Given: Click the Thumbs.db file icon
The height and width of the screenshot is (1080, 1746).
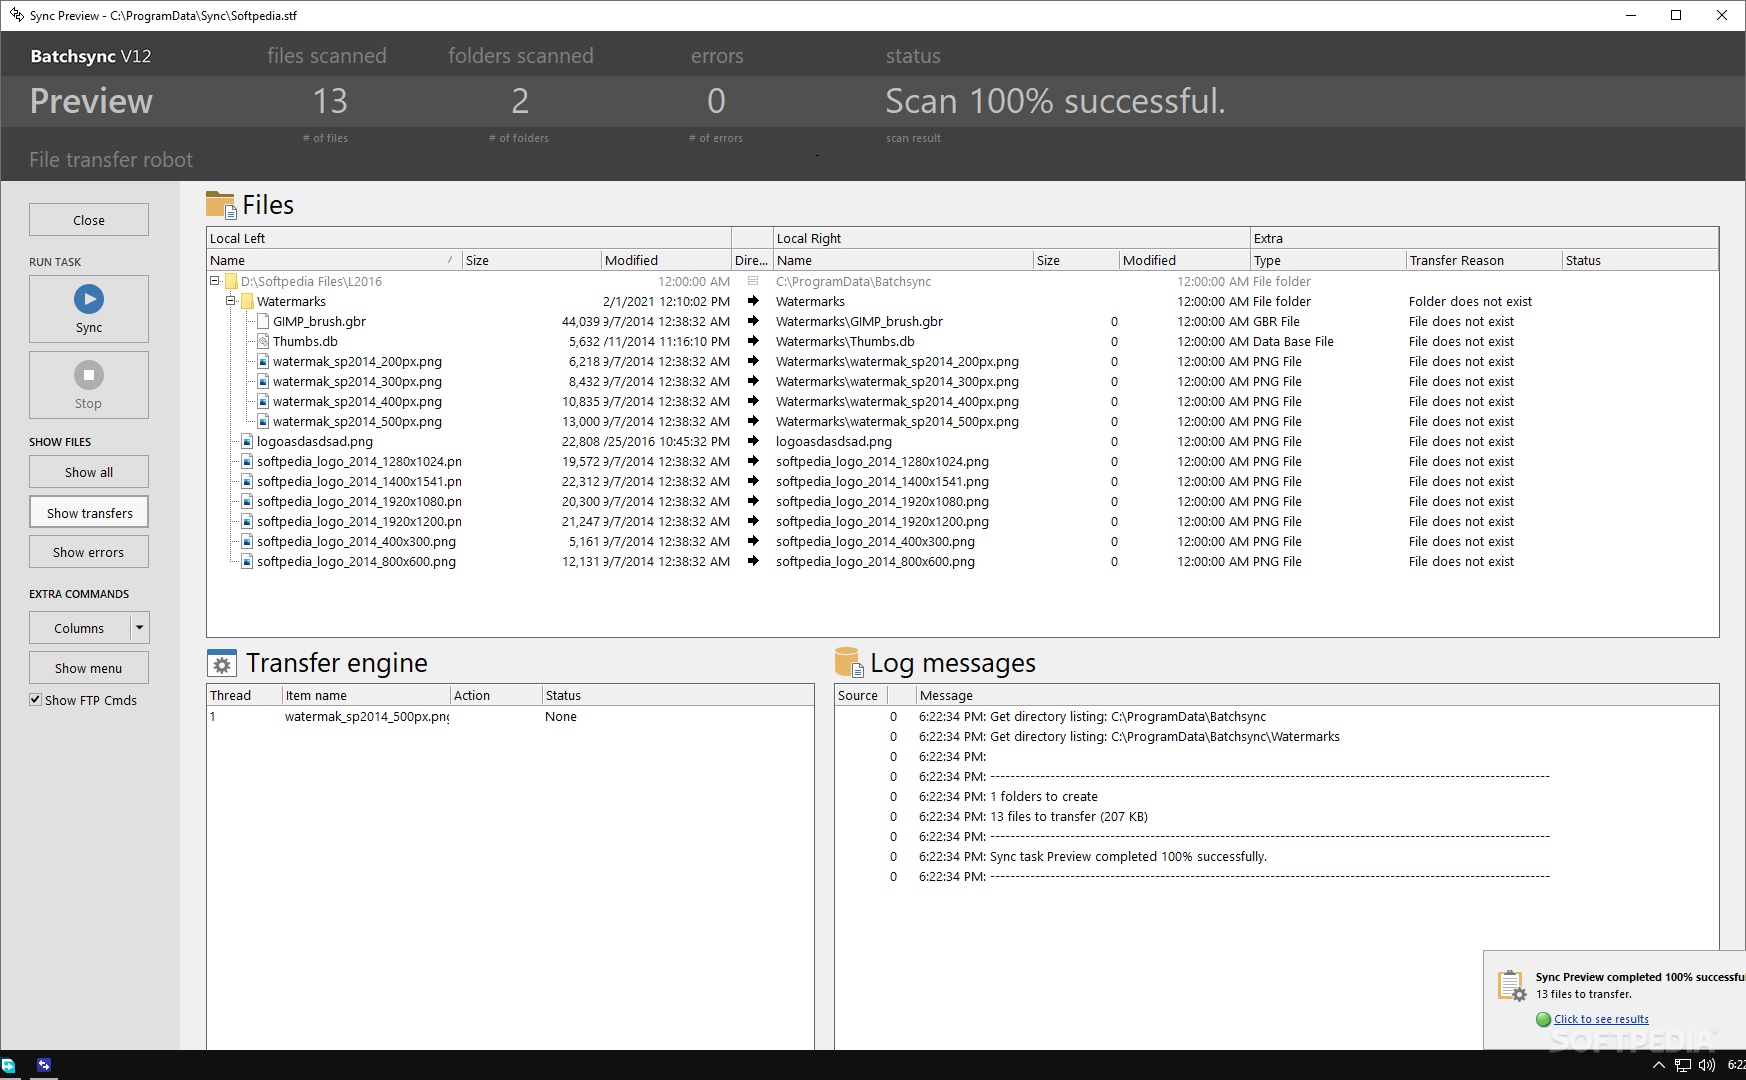Looking at the screenshot, I should (x=263, y=341).
